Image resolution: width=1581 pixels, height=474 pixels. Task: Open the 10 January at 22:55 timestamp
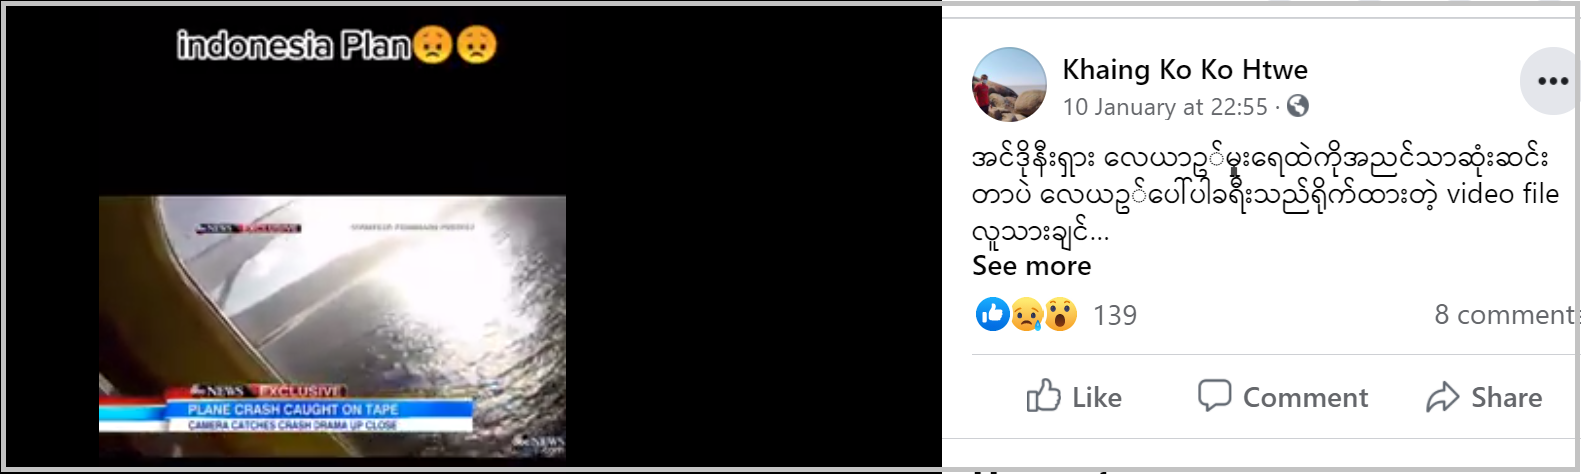coord(1165,107)
